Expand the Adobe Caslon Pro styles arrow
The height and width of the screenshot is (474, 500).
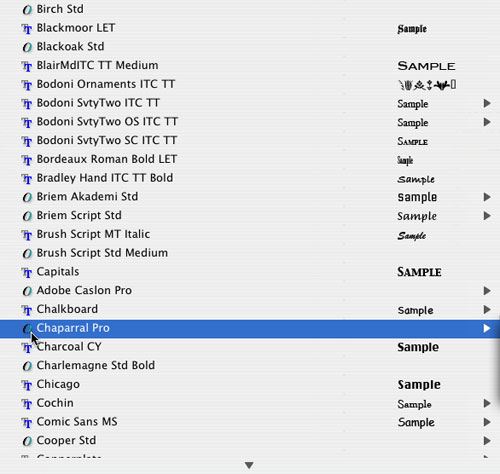[x=487, y=291]
